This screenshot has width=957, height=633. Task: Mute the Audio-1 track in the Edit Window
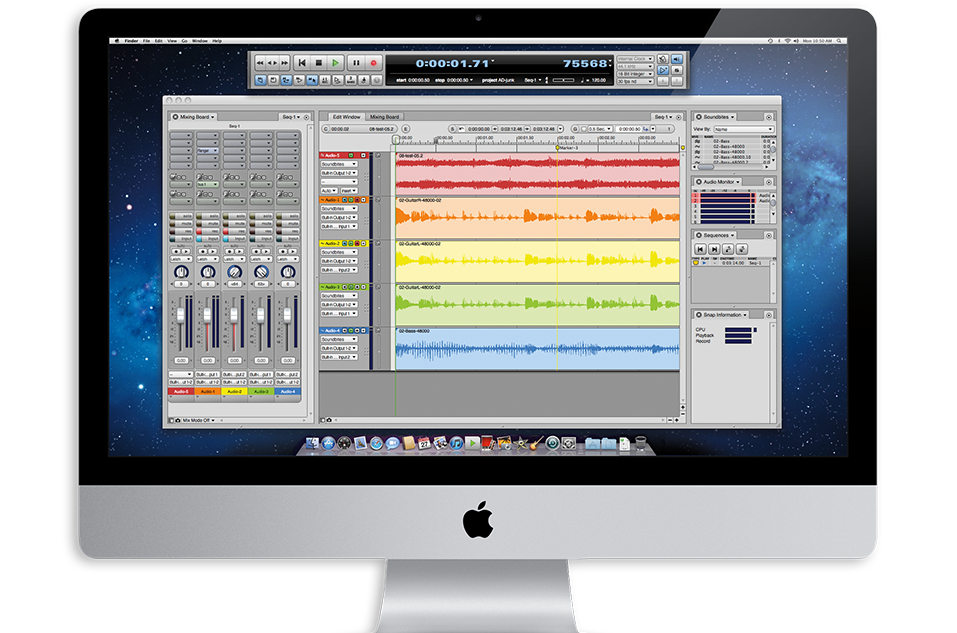pos(344,199)
